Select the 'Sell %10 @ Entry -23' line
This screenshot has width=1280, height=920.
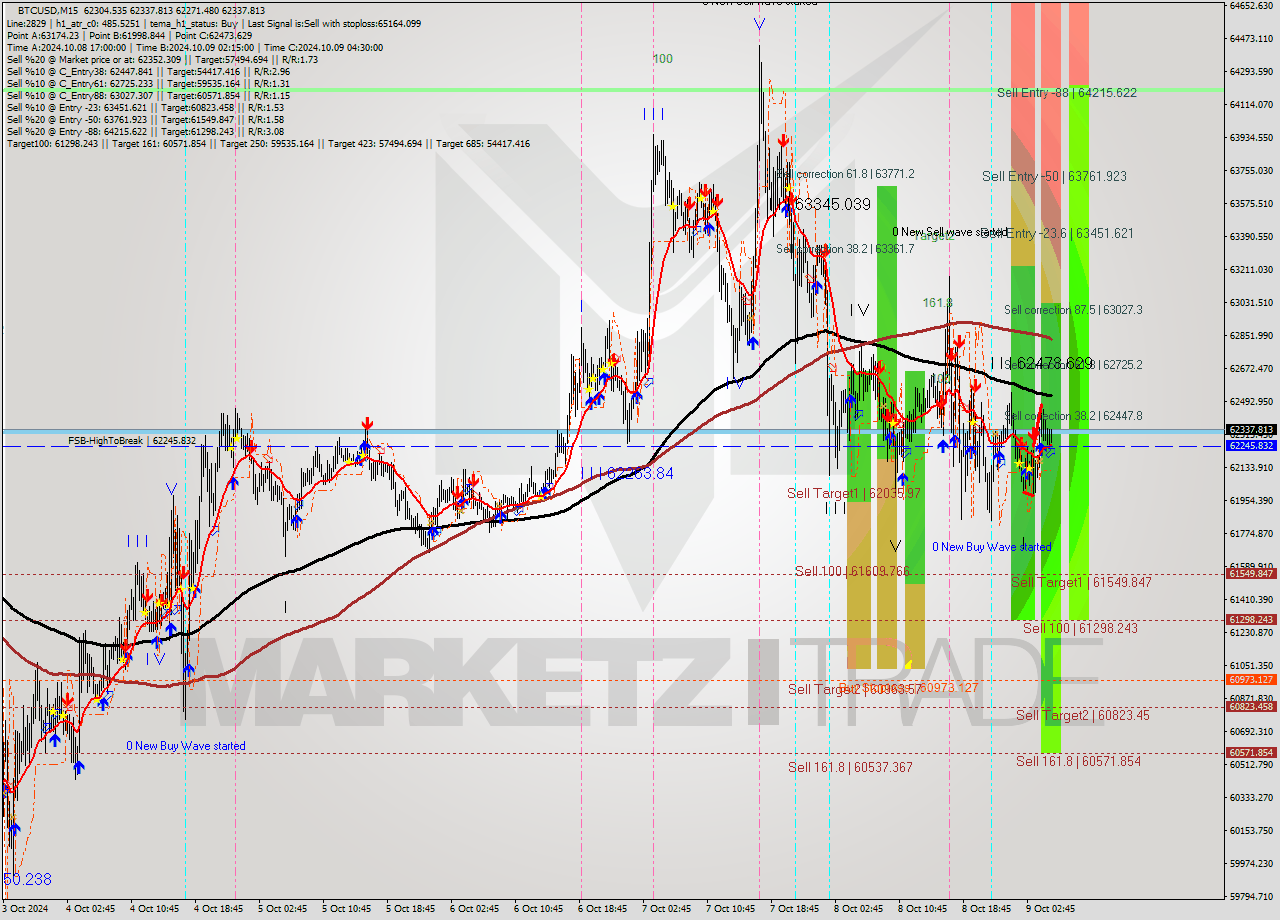tap(145, 107)
